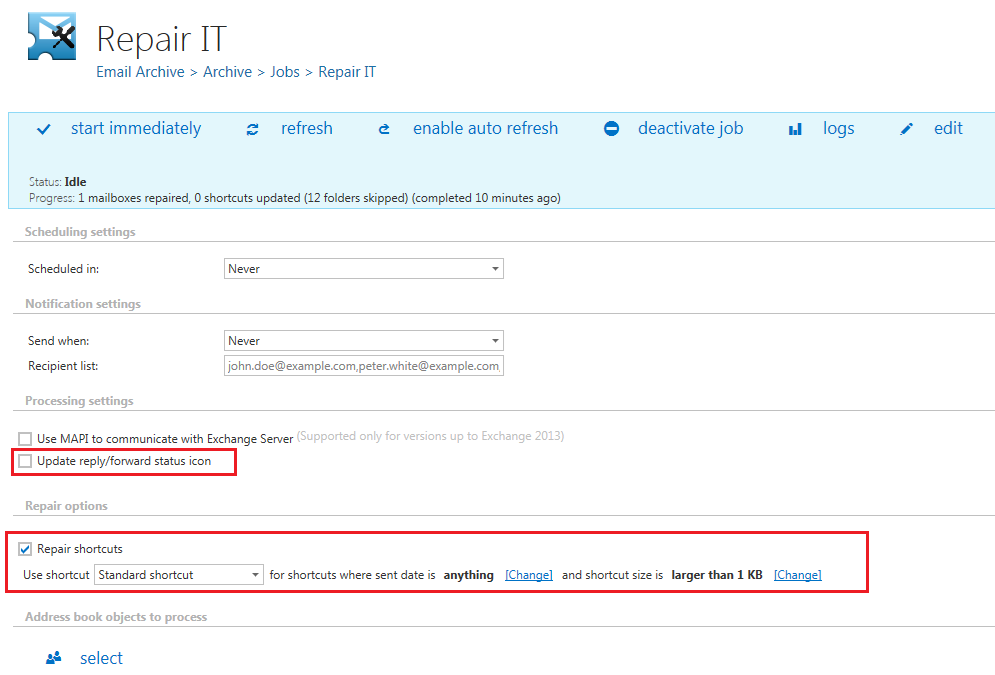
Task: Enable Use MAPI to communicate checkbox
Action: pyautogui.click(x=26, y=438)
